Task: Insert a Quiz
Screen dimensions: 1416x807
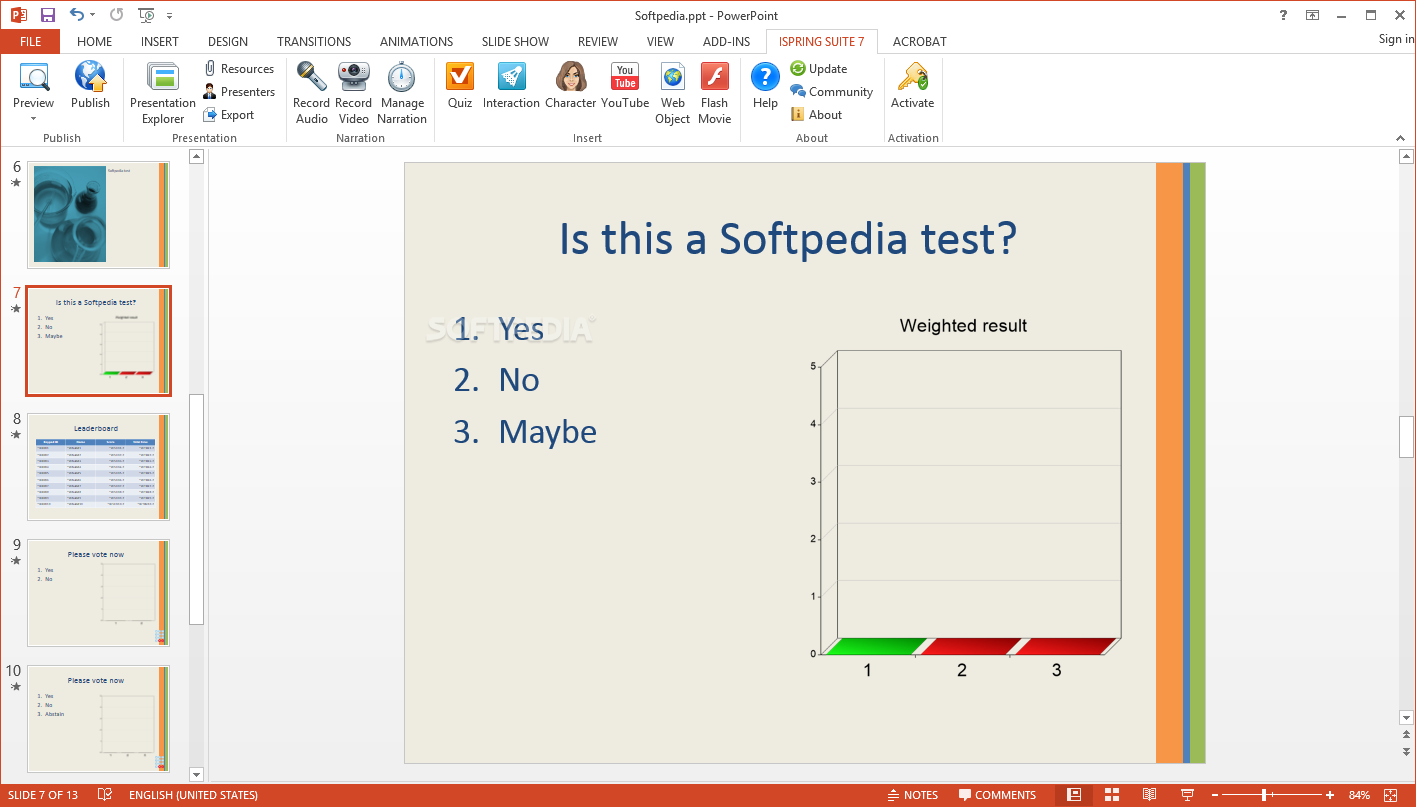Action: pos(460,86)
